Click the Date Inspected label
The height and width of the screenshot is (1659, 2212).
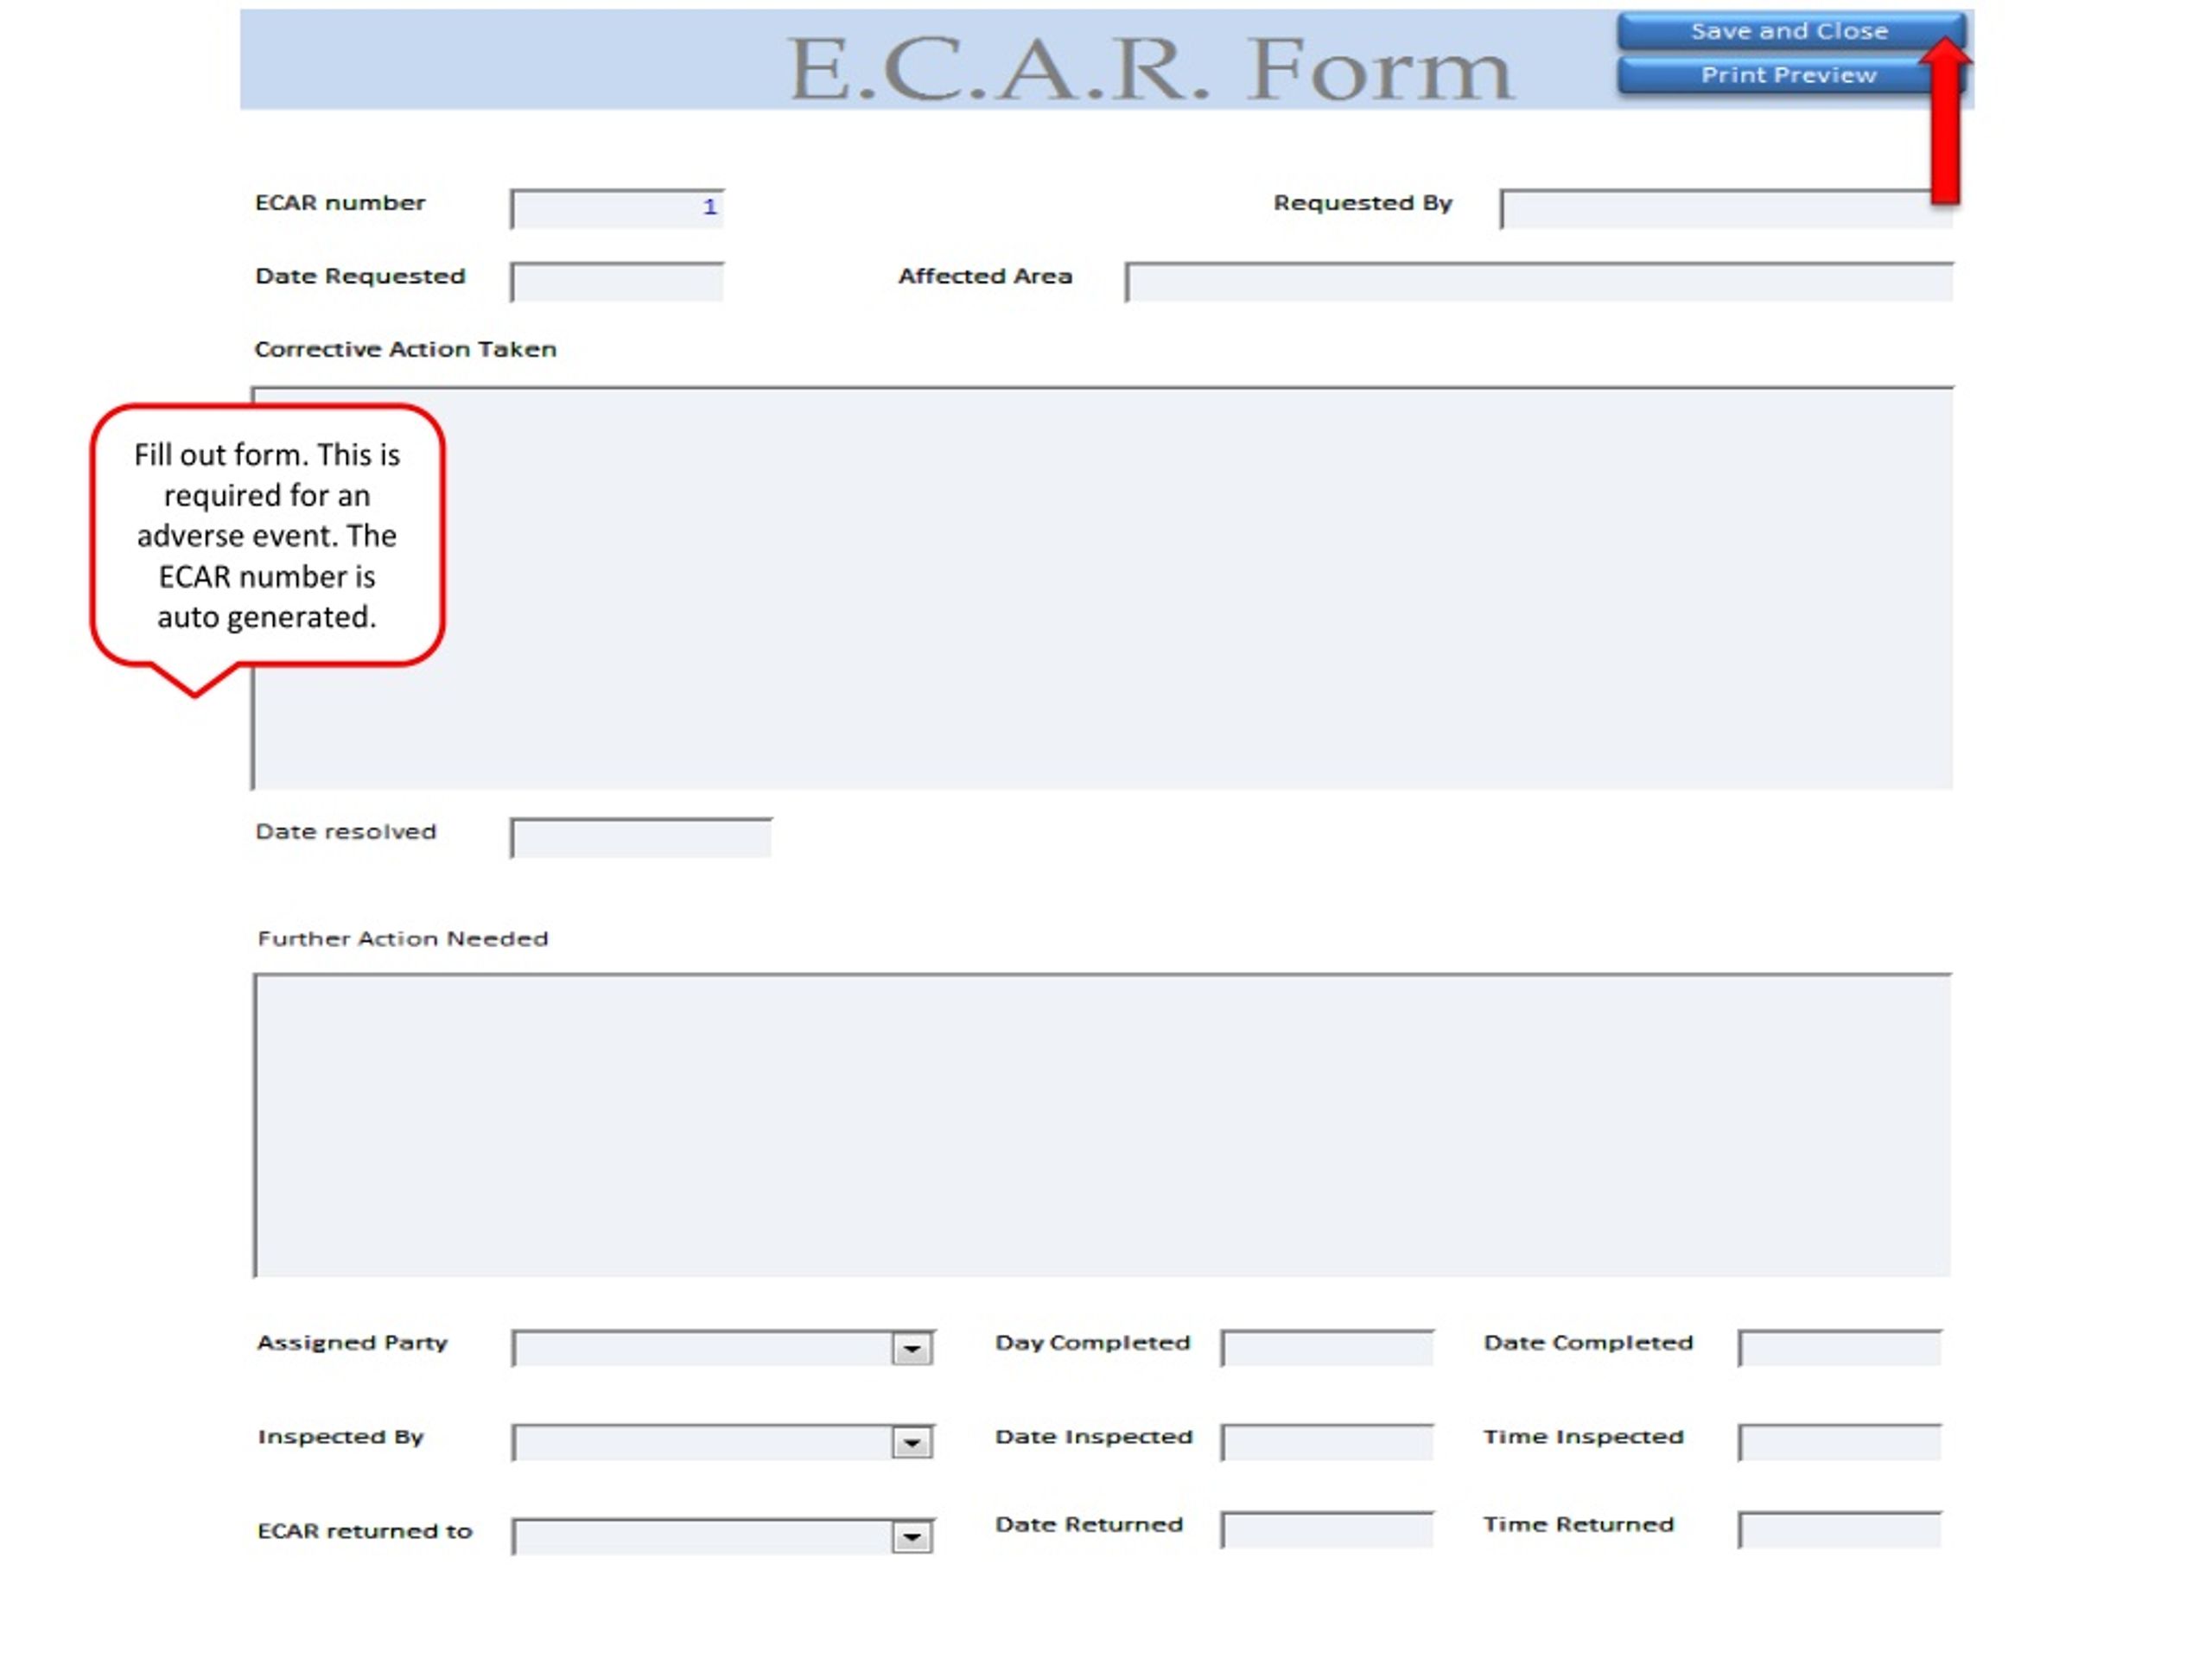1093,1437
